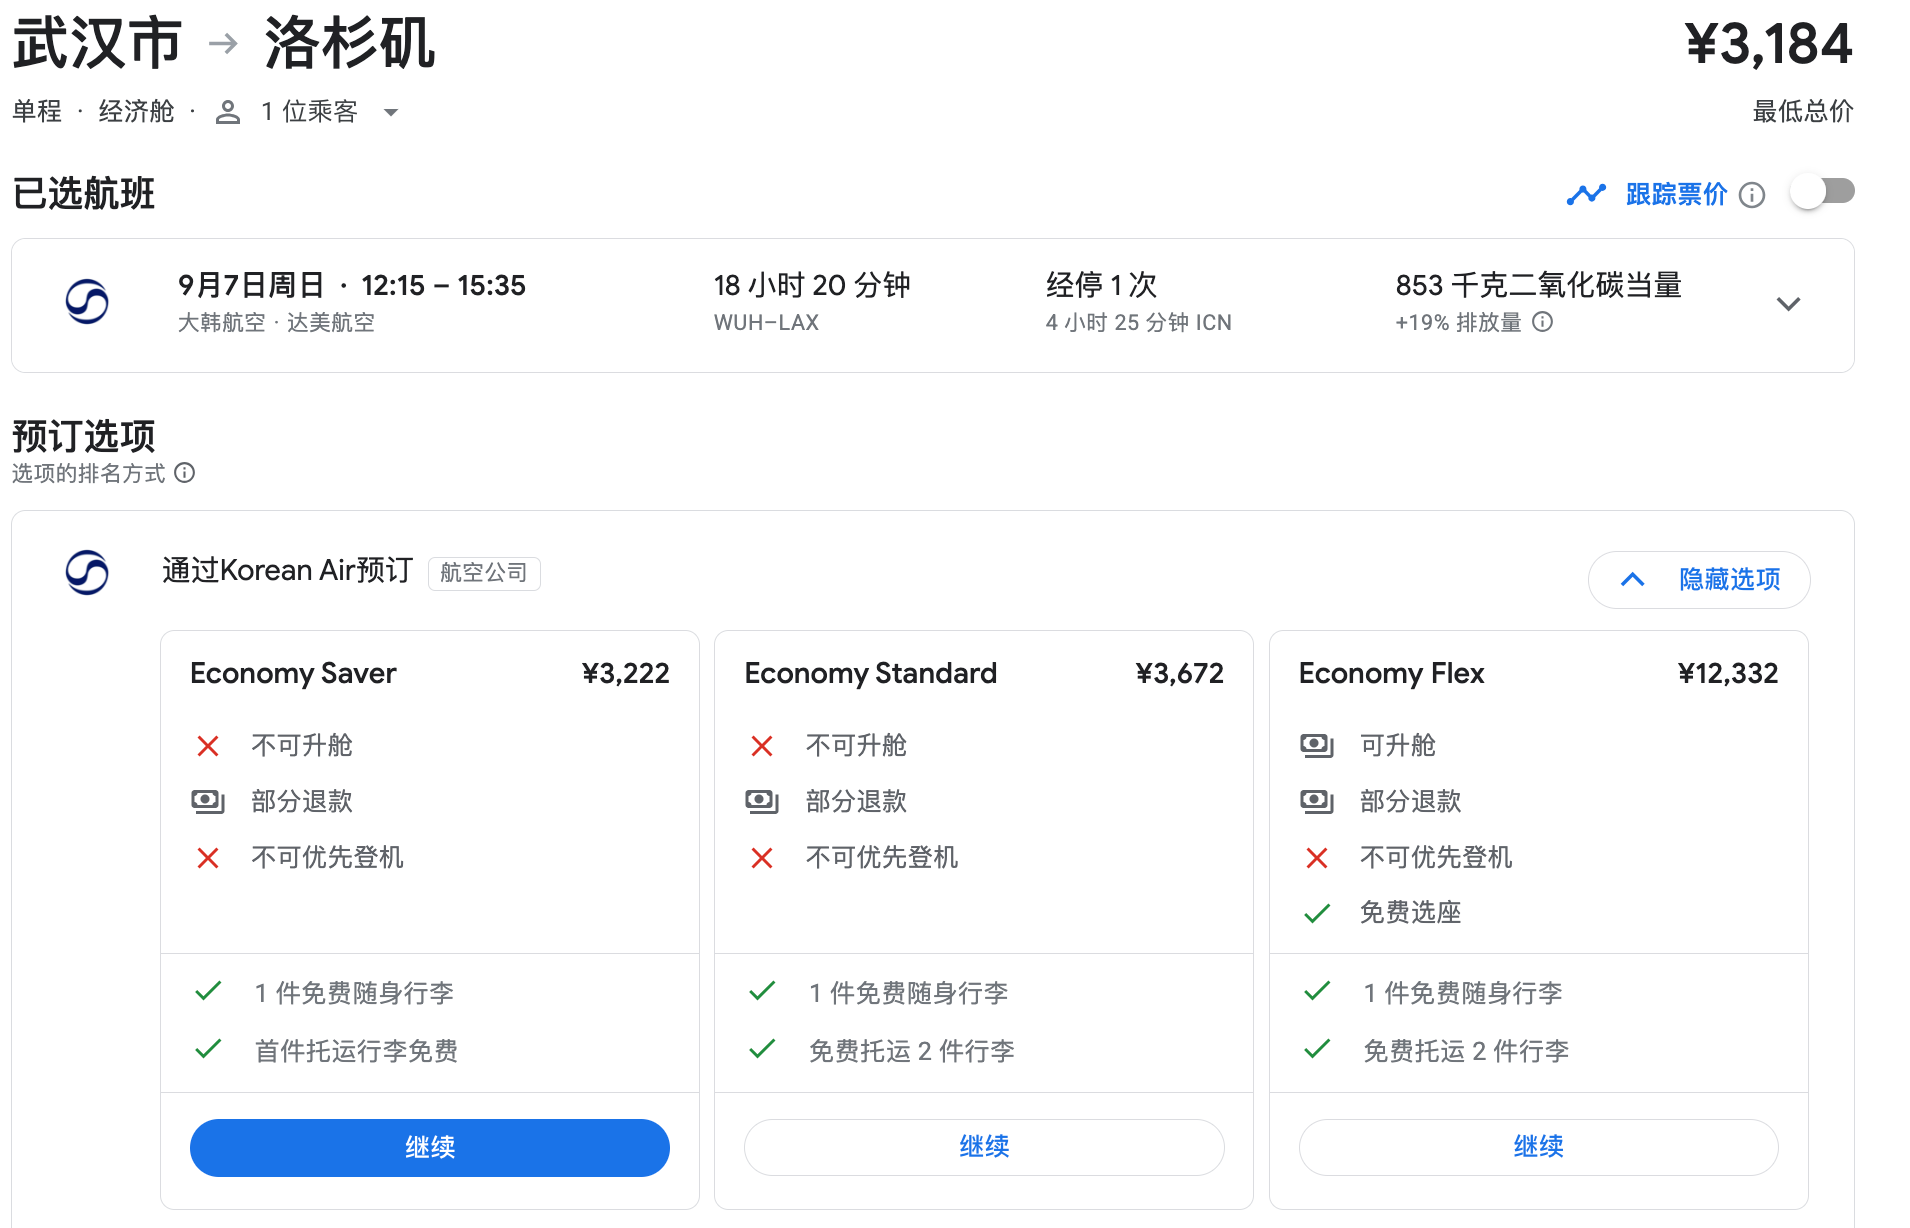Viewport: 1910px width, 1228px height.
Task: Click the airline company tag label
Action: tap(484, 573)
